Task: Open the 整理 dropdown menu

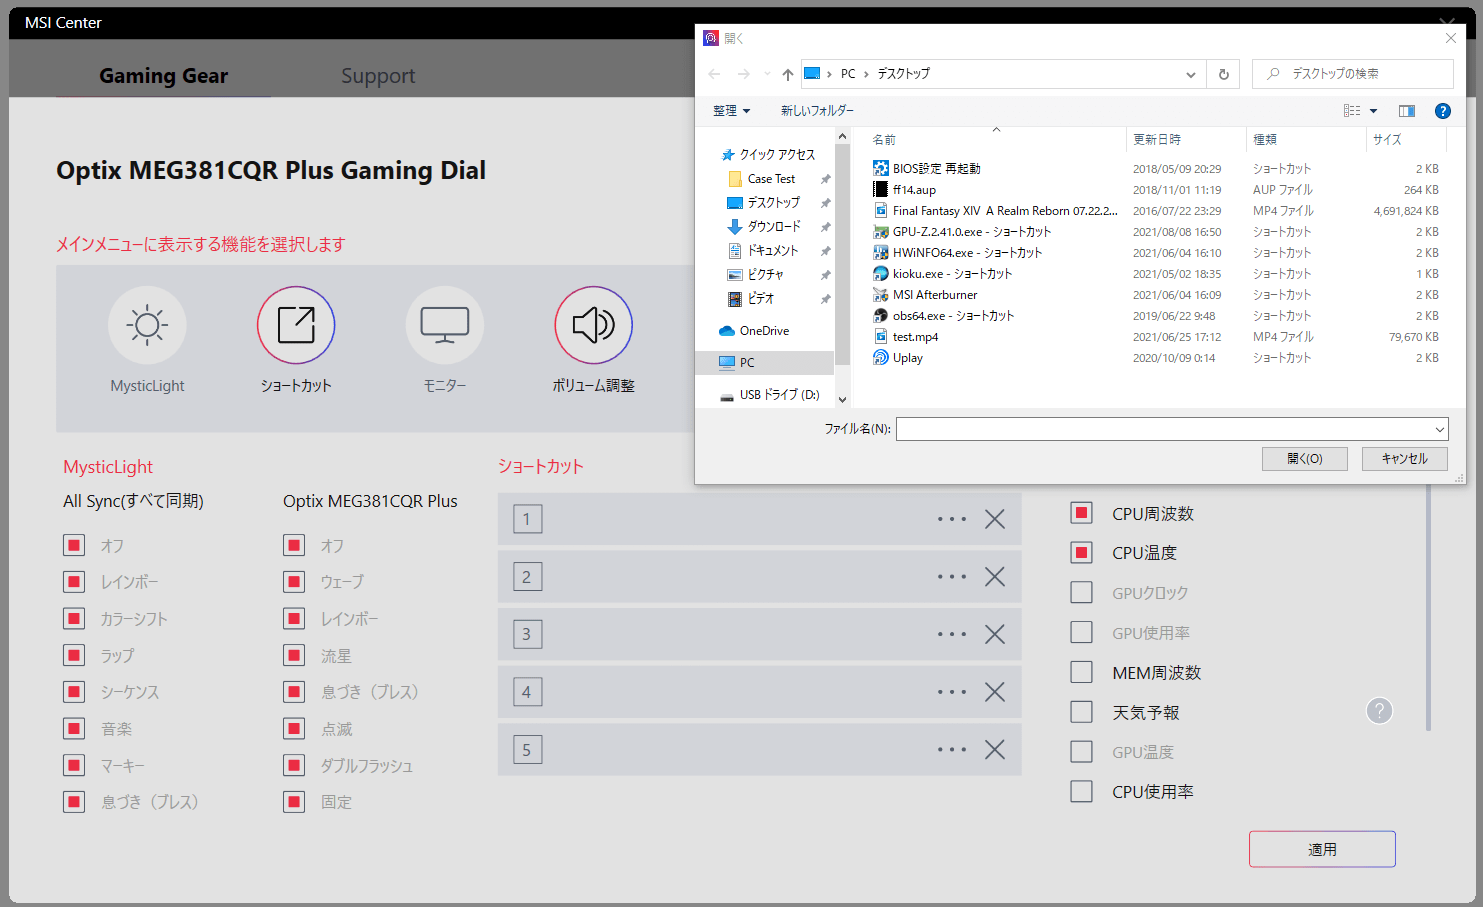Action: 731,111
